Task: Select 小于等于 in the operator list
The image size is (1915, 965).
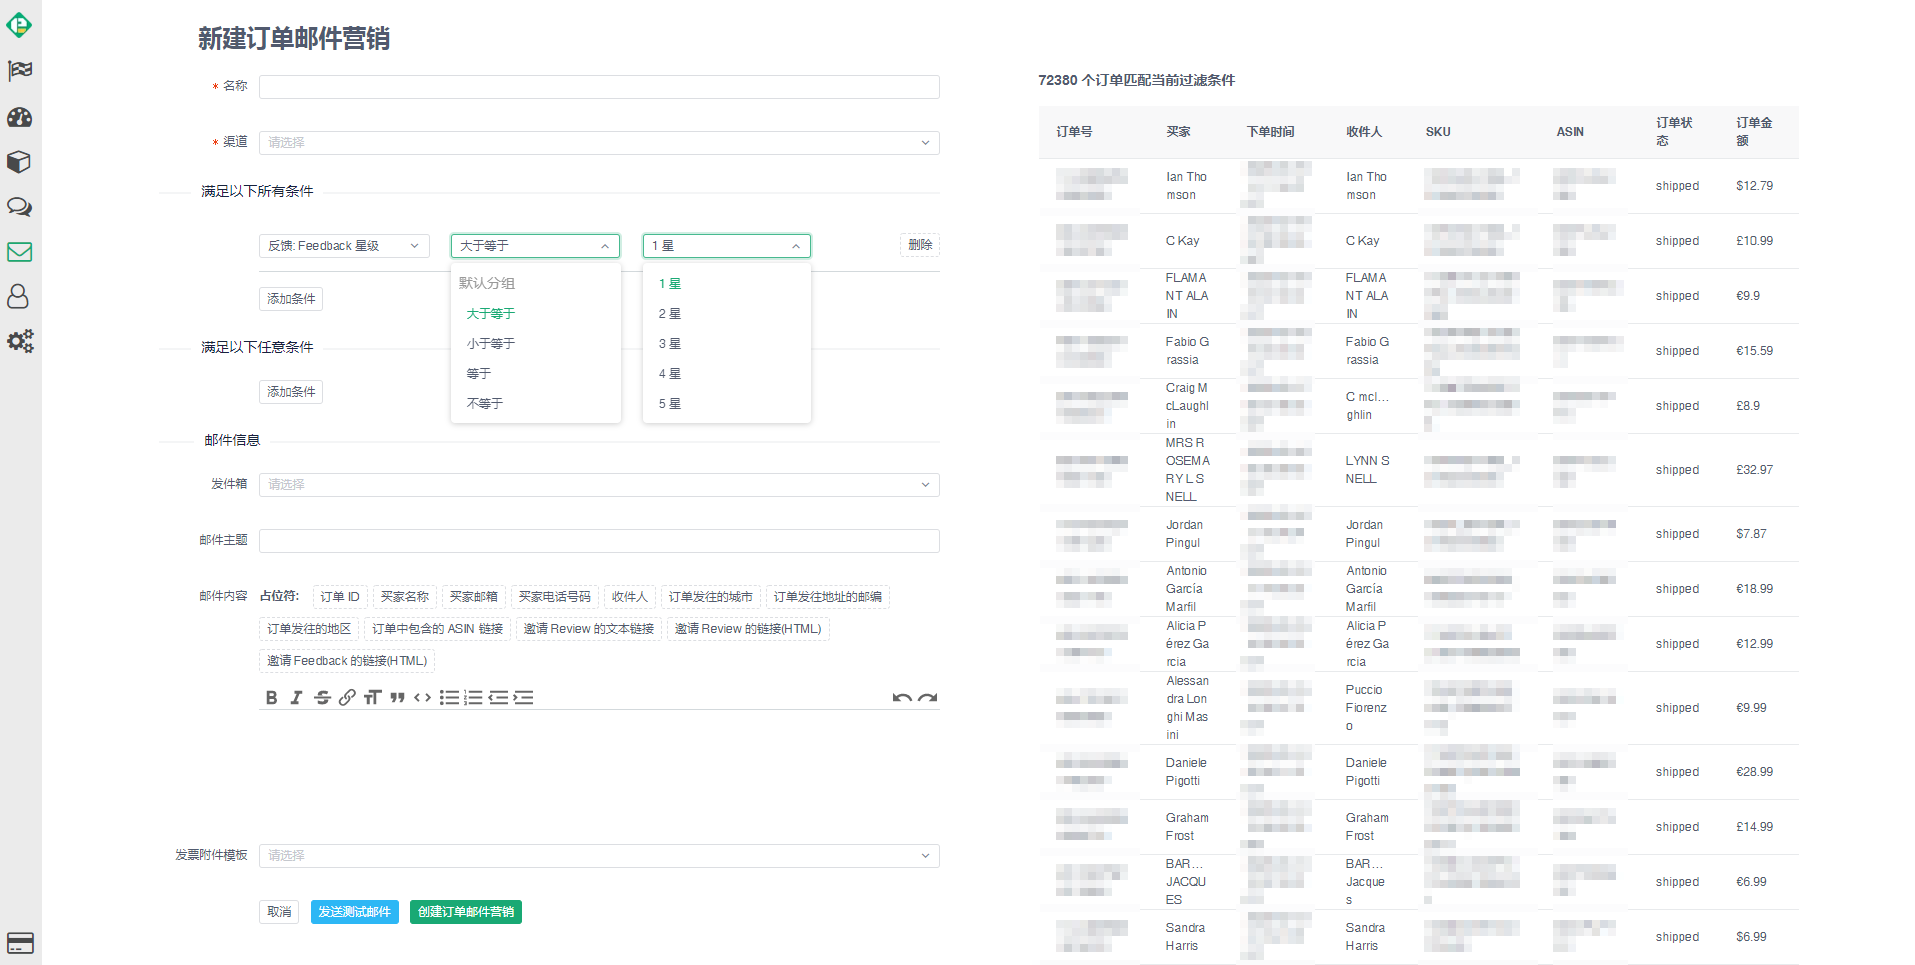Action: click(536, 344)
